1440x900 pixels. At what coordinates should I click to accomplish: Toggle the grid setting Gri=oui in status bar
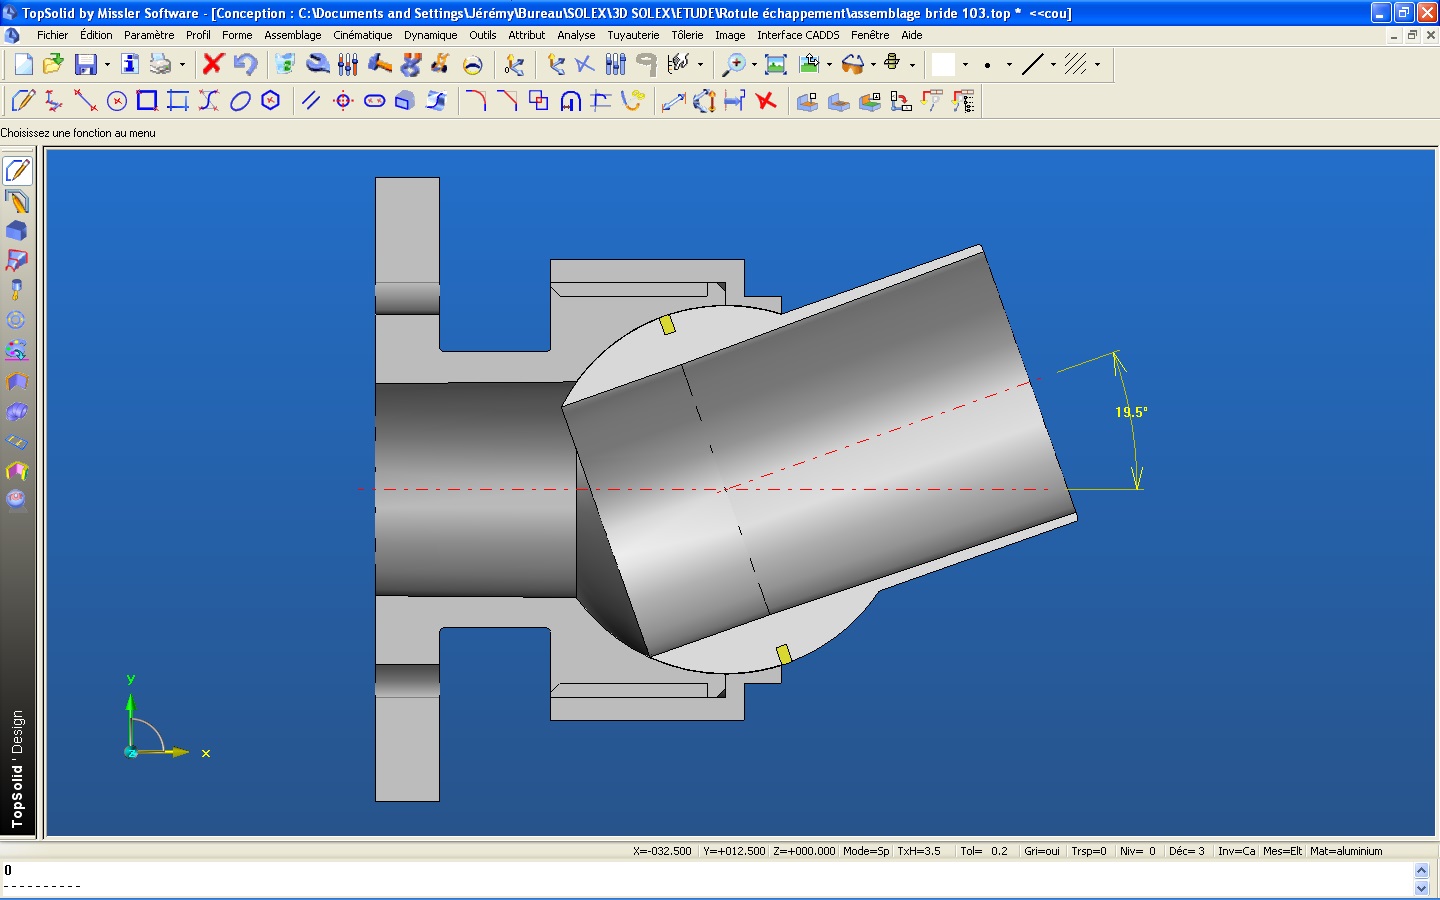(1041, 851)
